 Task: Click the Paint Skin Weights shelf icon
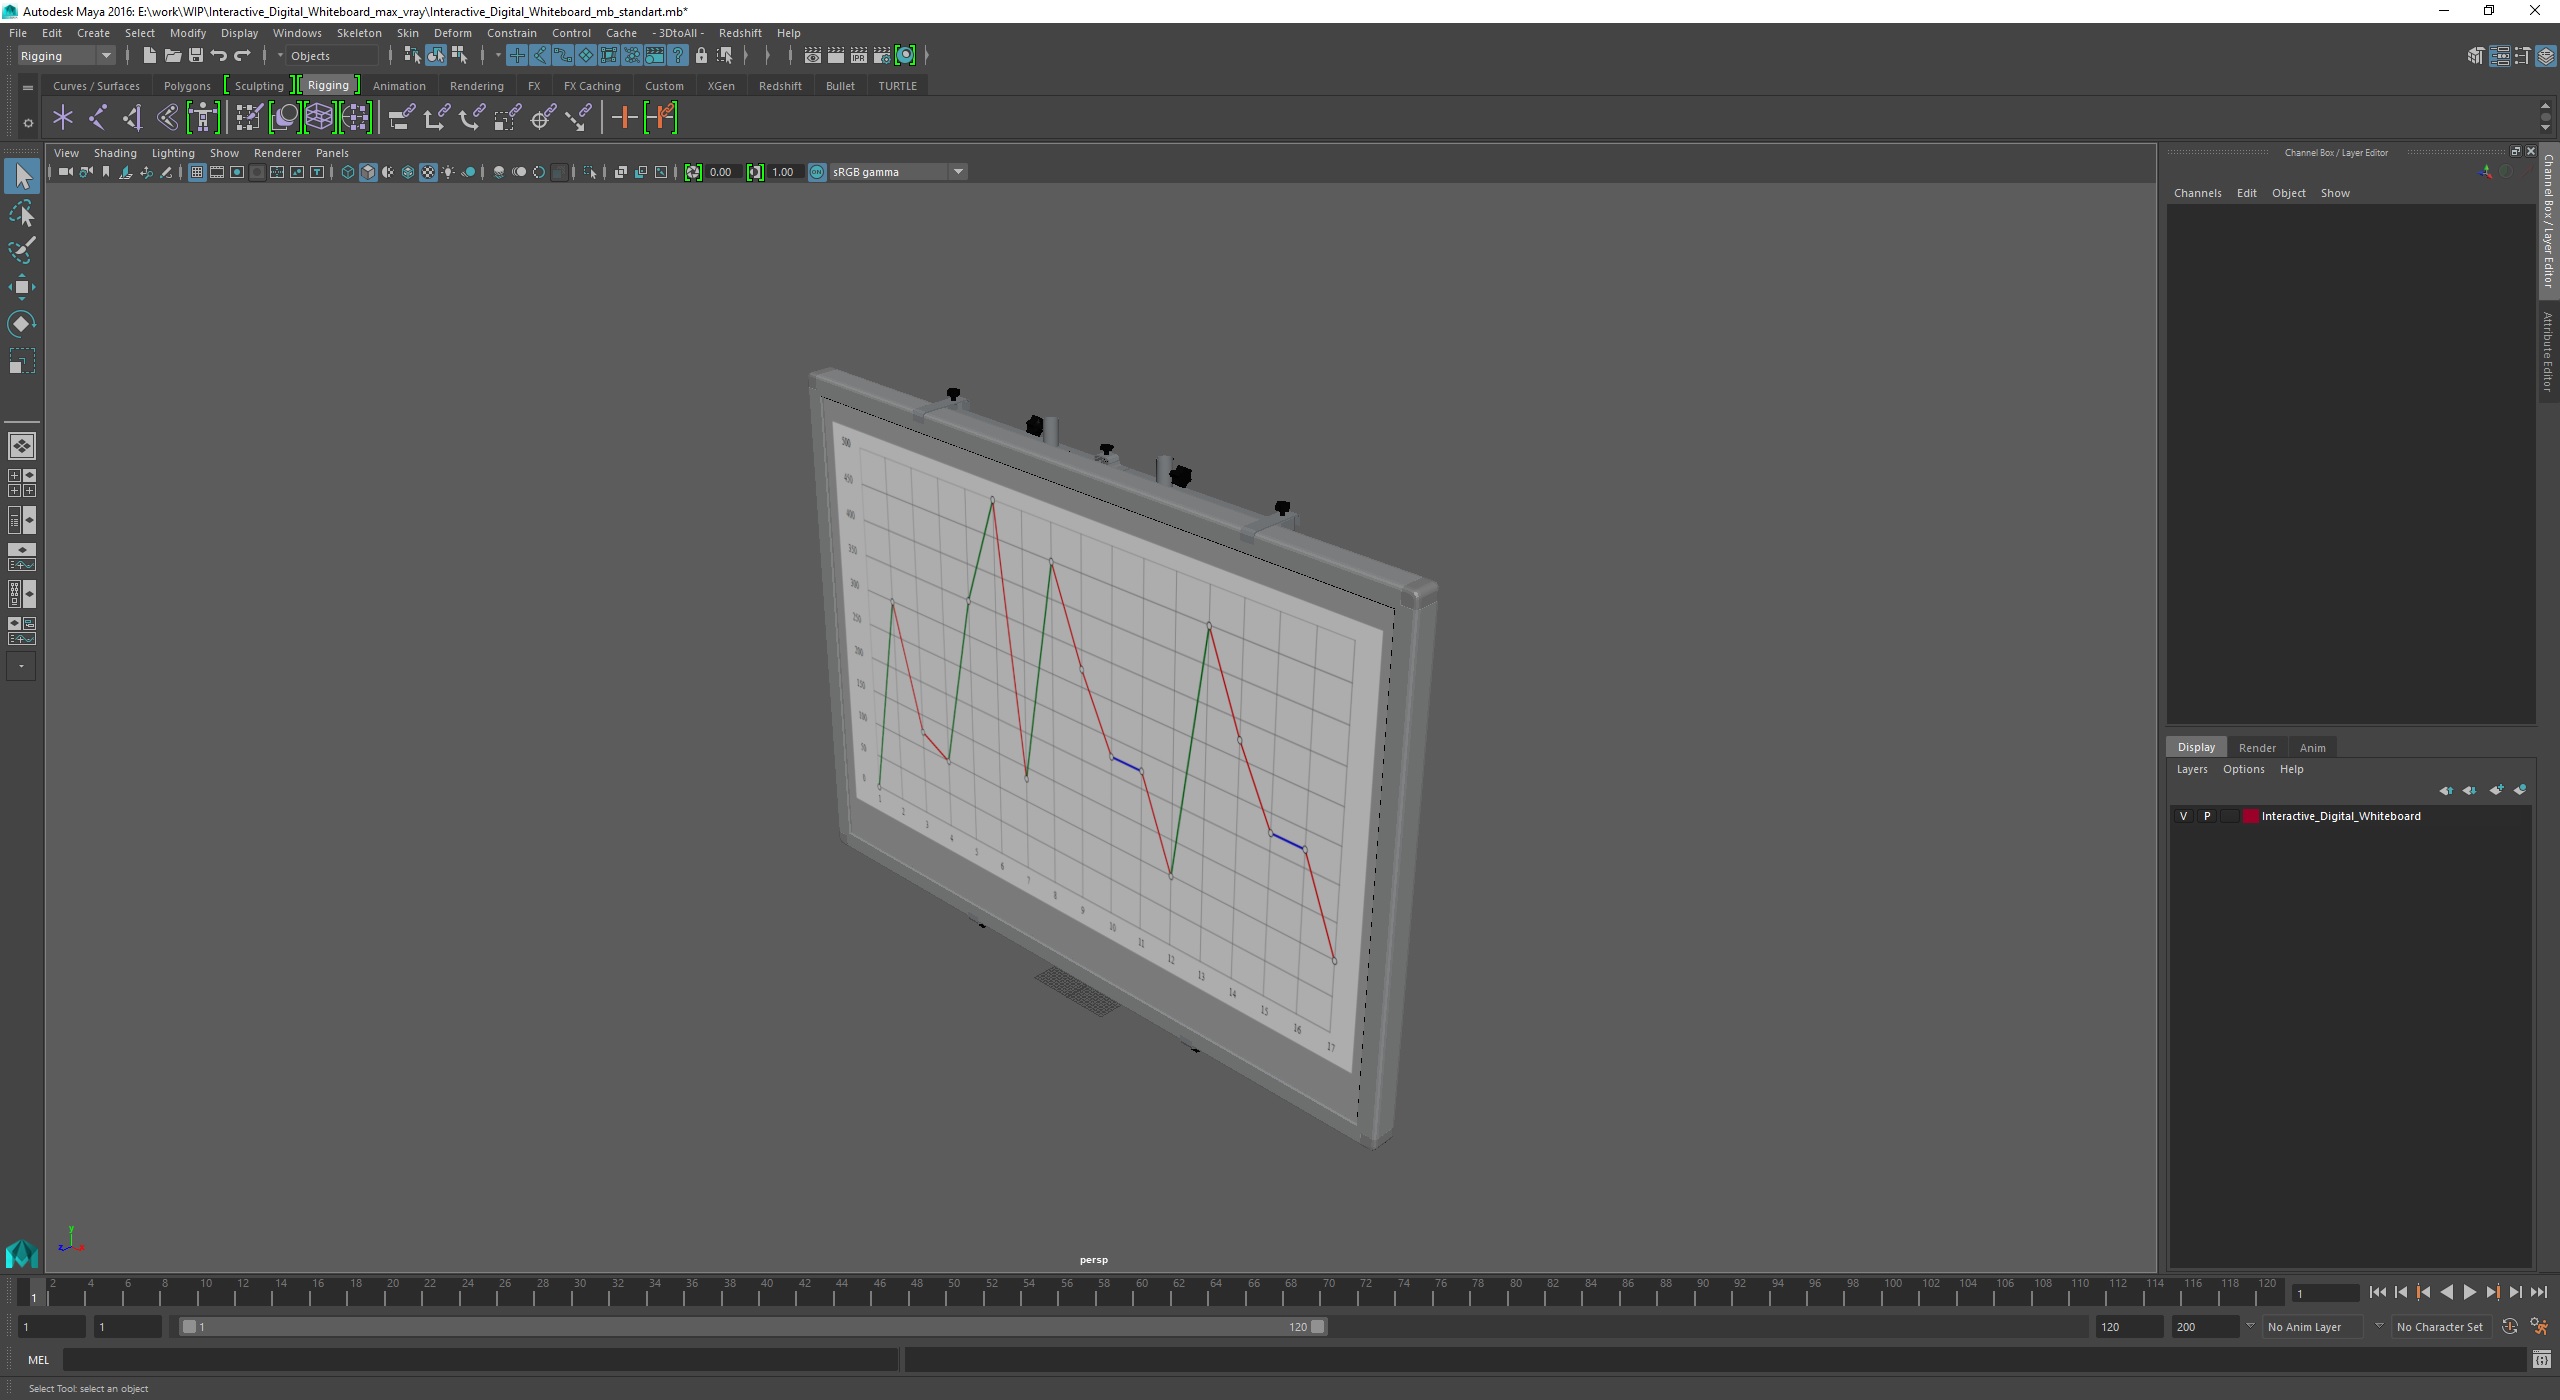click(248, 118)
